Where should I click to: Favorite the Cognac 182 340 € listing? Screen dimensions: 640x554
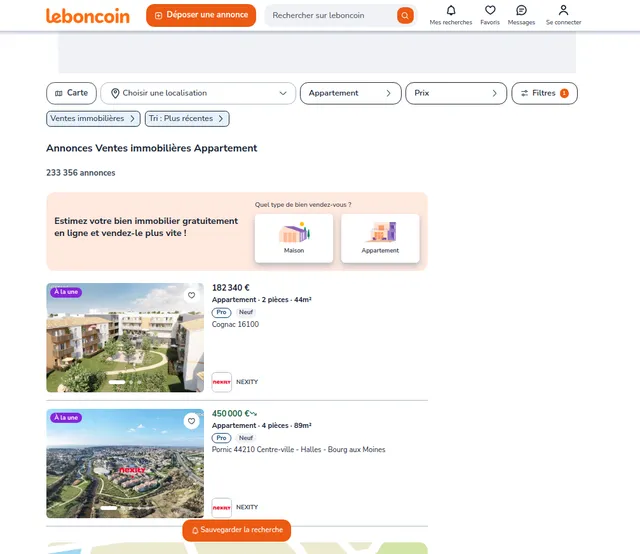pyautogui.click(x=191, y=295)
